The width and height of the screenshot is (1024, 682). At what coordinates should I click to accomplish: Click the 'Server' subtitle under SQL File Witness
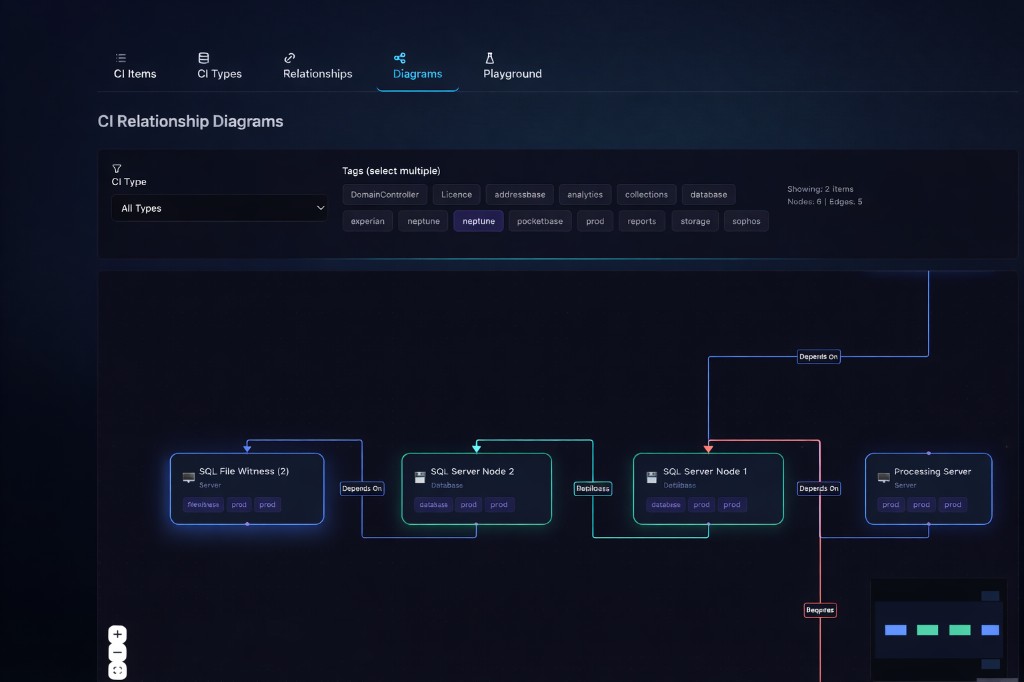(210, 485)
